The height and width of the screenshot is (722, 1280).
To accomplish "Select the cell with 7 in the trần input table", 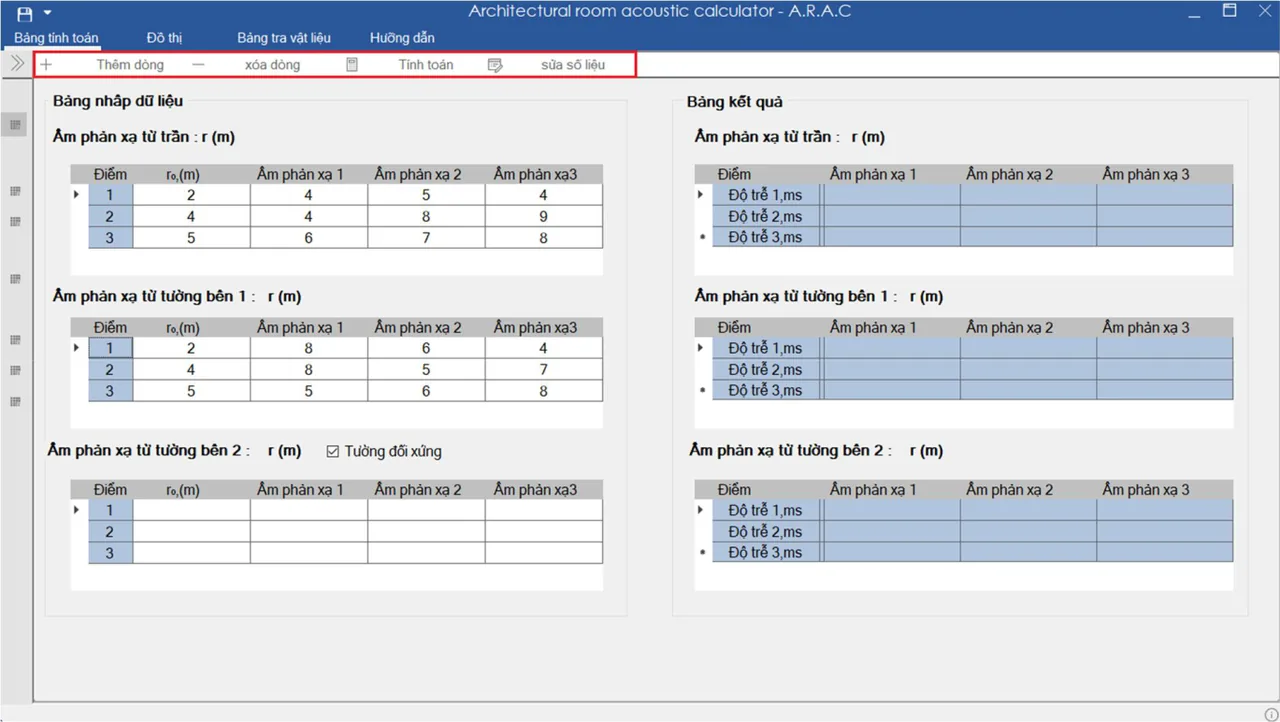I will coord(426,238).
